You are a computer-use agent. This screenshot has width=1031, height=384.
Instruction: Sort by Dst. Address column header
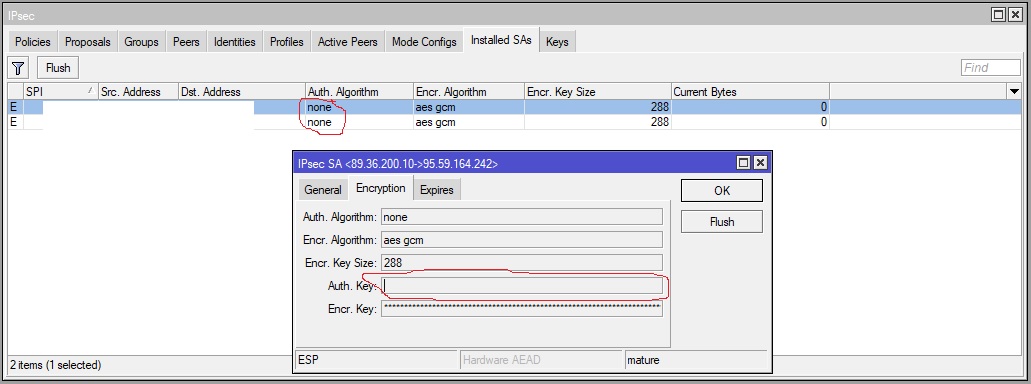pyautogui.click(x=242, y=92)
